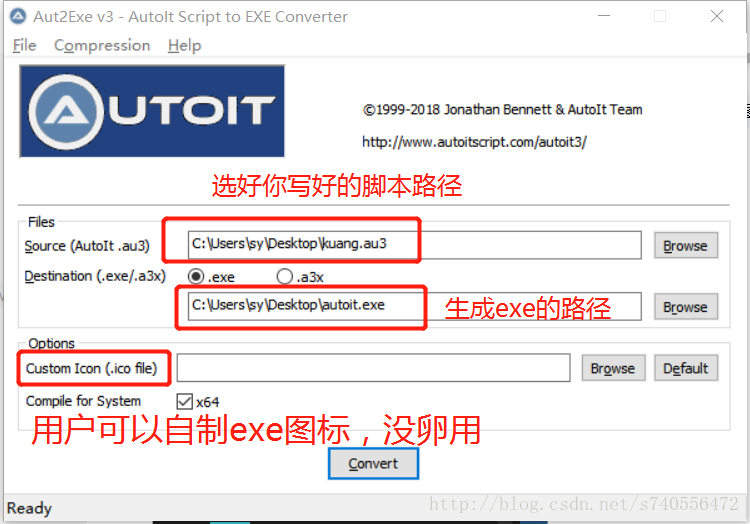The image size is (750, 524).
Task: Click the Convert button
Action: point(373,463)
